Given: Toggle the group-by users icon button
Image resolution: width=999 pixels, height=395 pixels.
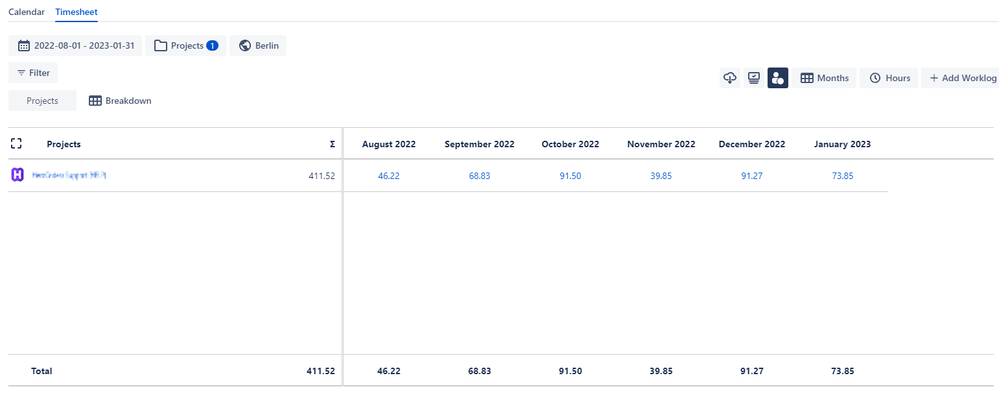Looking at the screenshot, I should click(x=778, y=78).
